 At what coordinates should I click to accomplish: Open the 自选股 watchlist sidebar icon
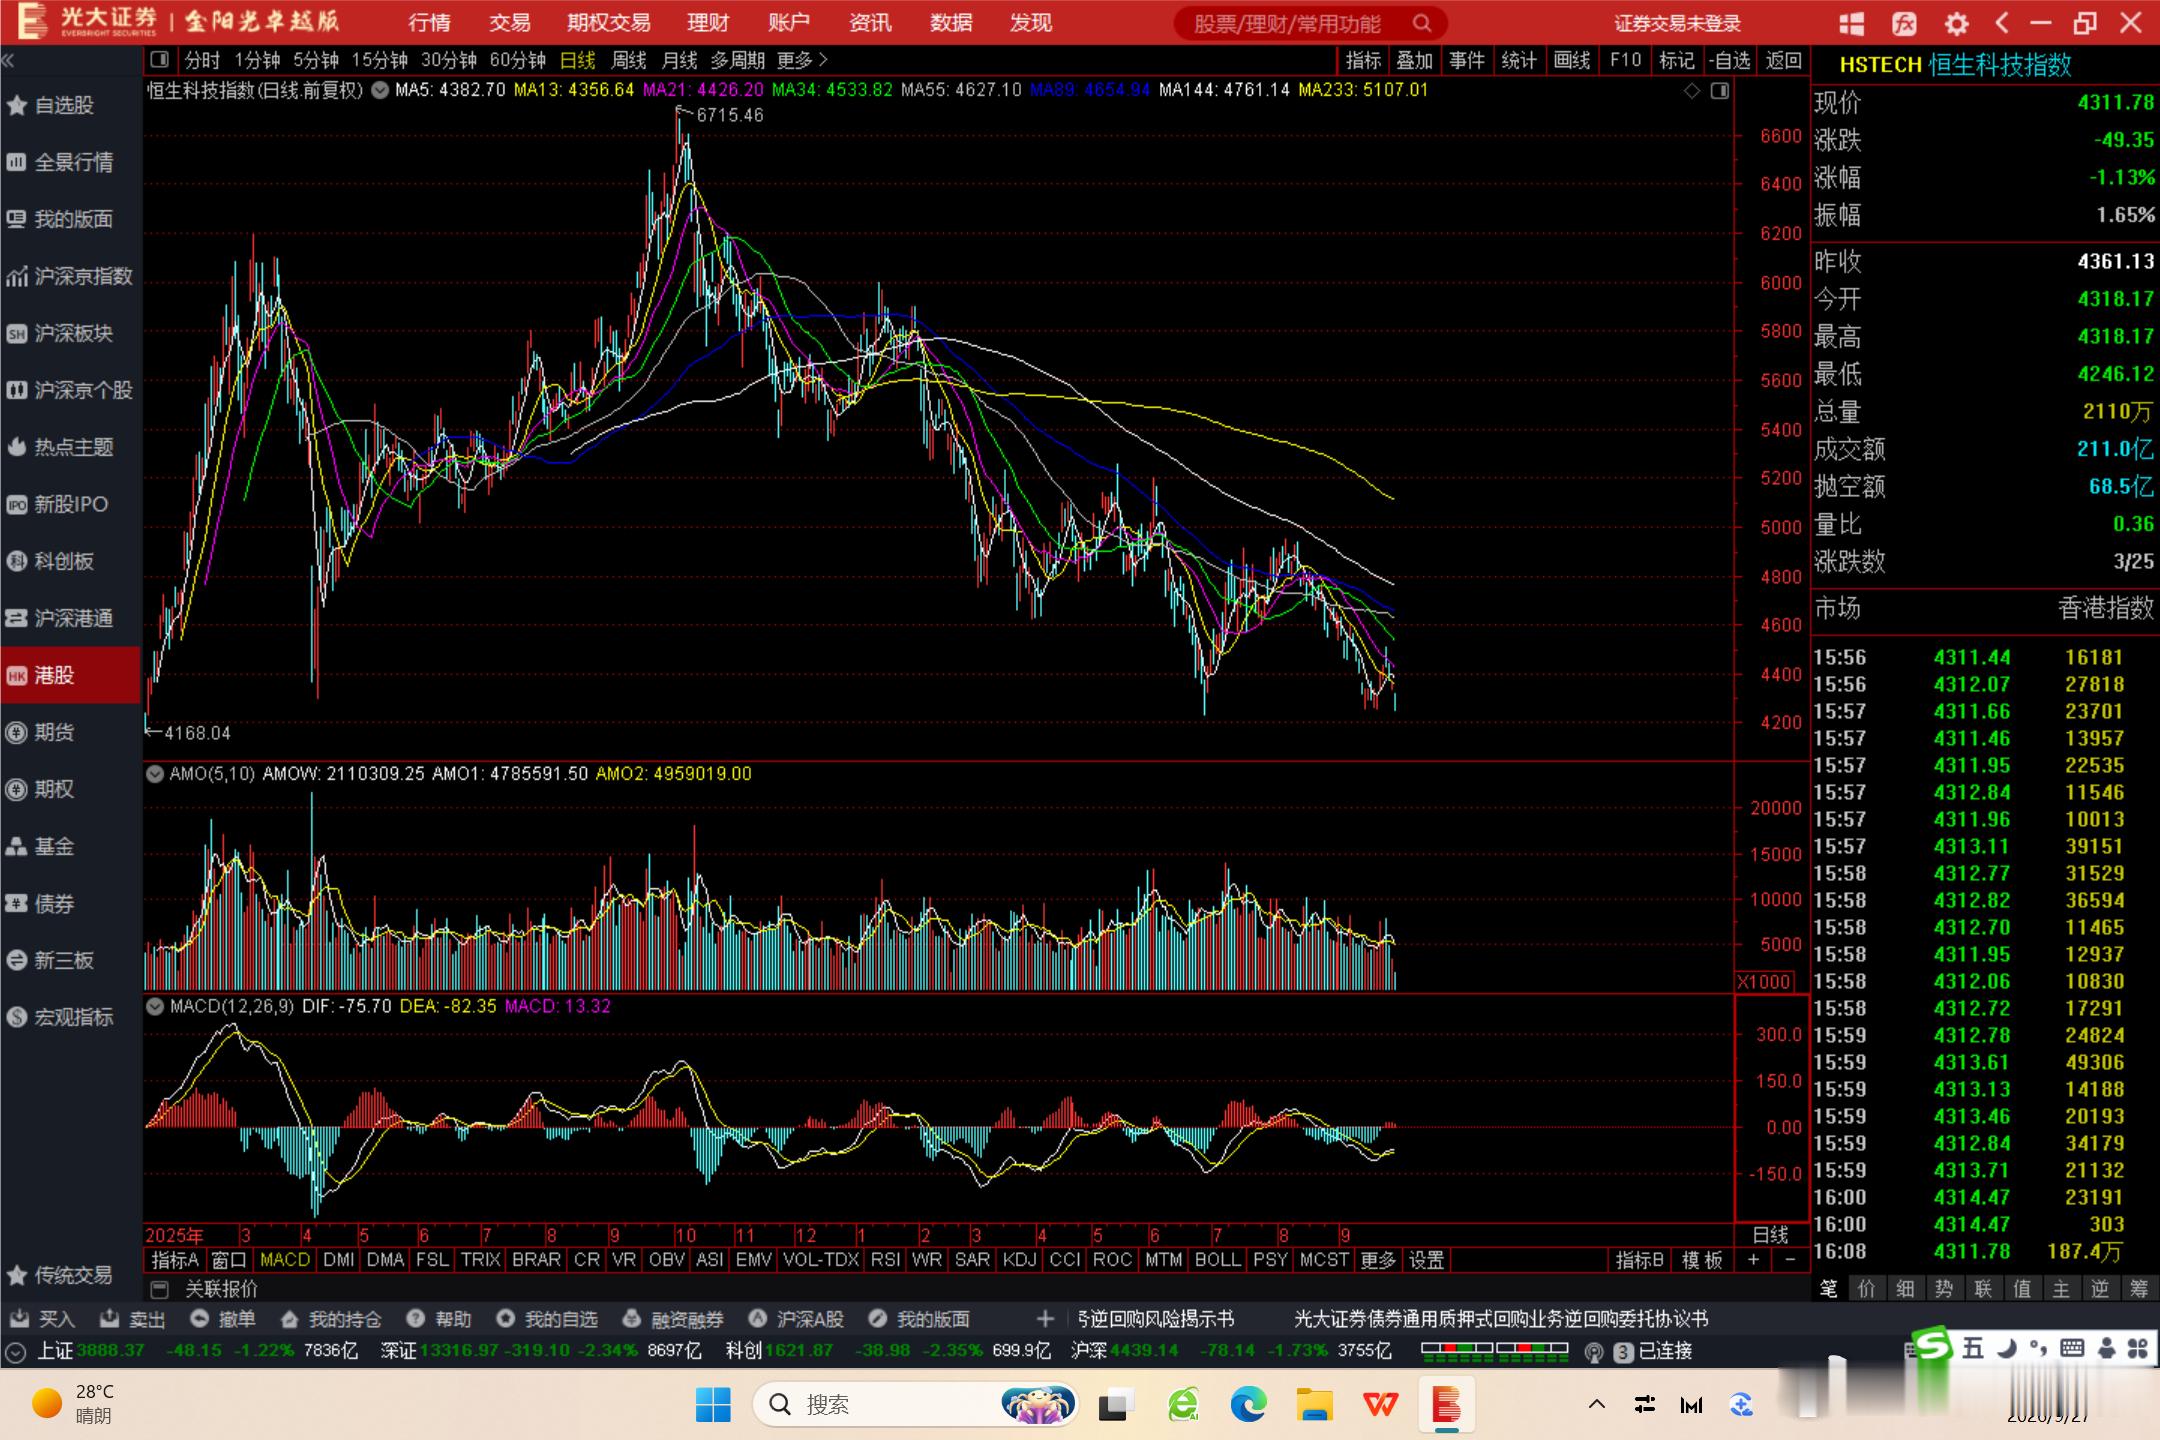click(x=17, y=105)
